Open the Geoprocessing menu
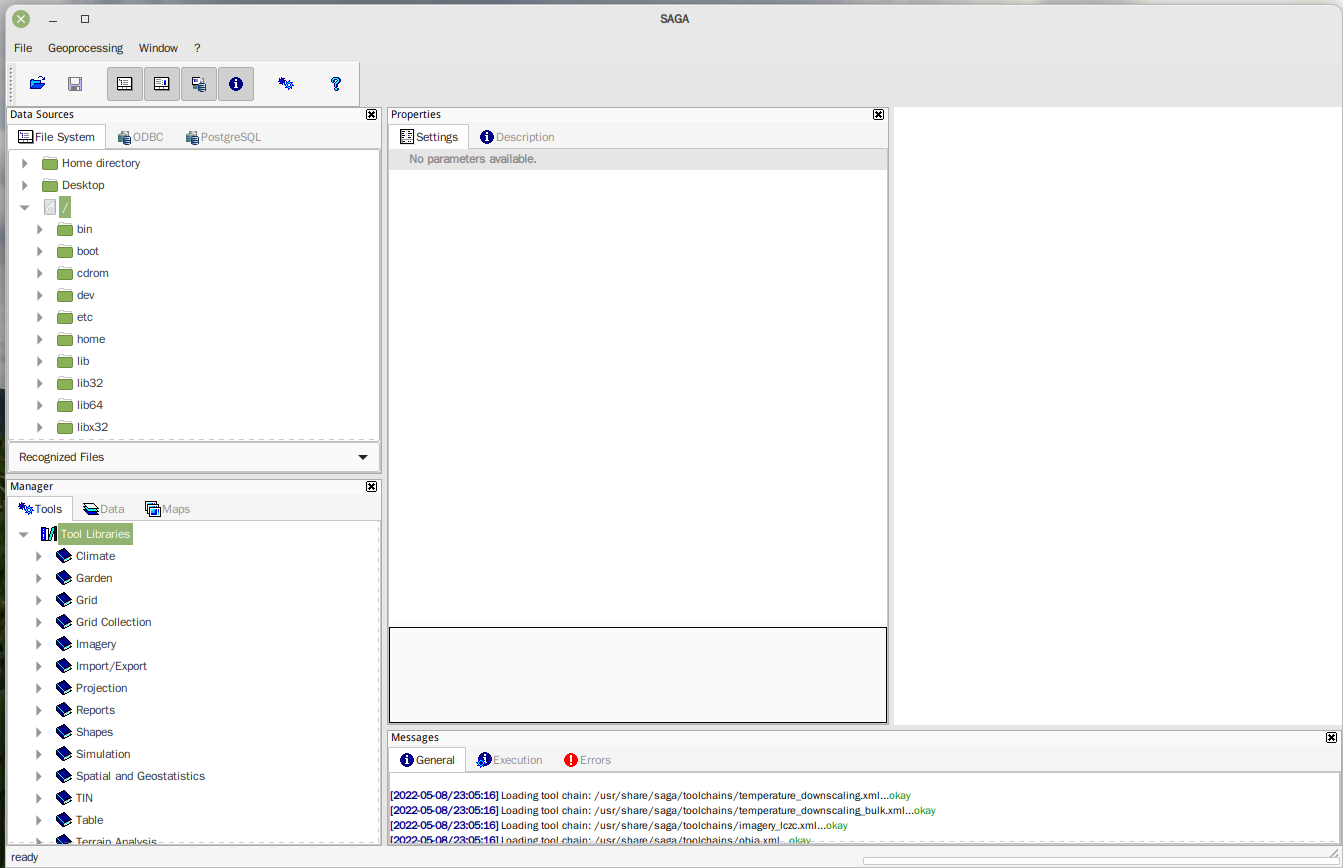The width and height of the screenshot is (1343, 868). (x=85, y=48)
